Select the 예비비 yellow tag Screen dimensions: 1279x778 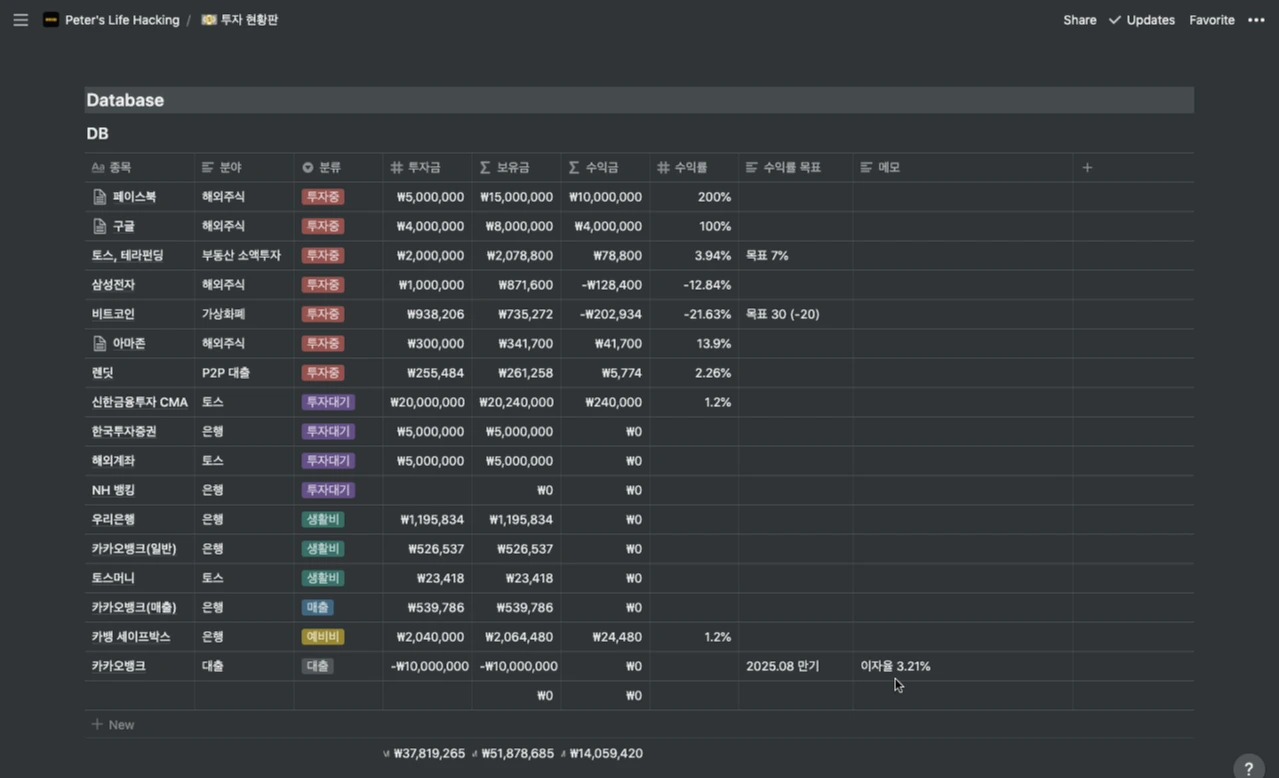pos(323,637)
